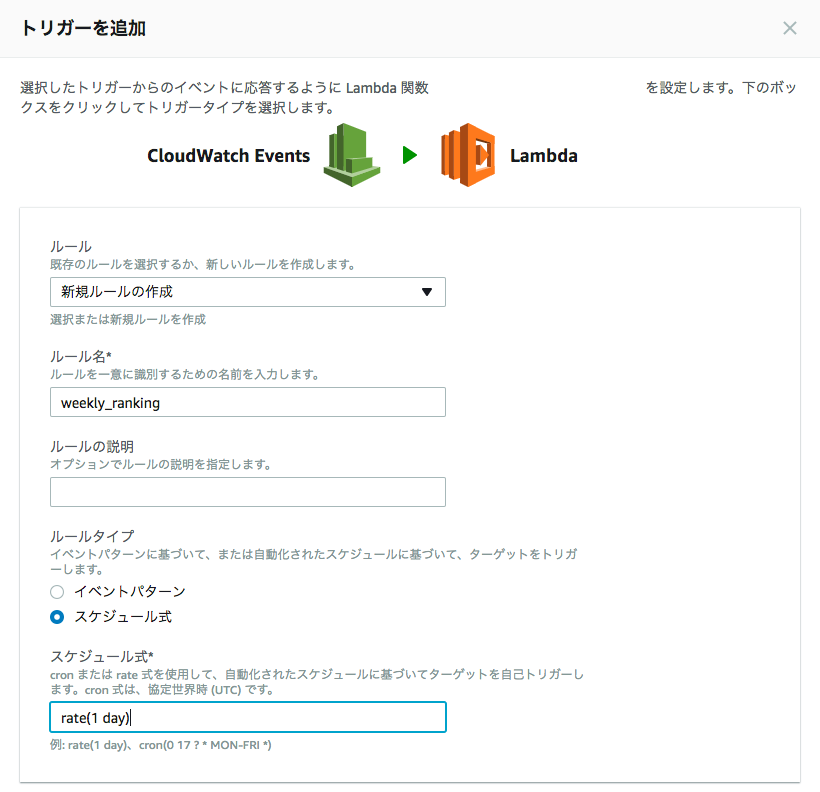Click the green CloudWatch Events service icon
This screenshot has width=820, height=792.
(x=352, y=155)
